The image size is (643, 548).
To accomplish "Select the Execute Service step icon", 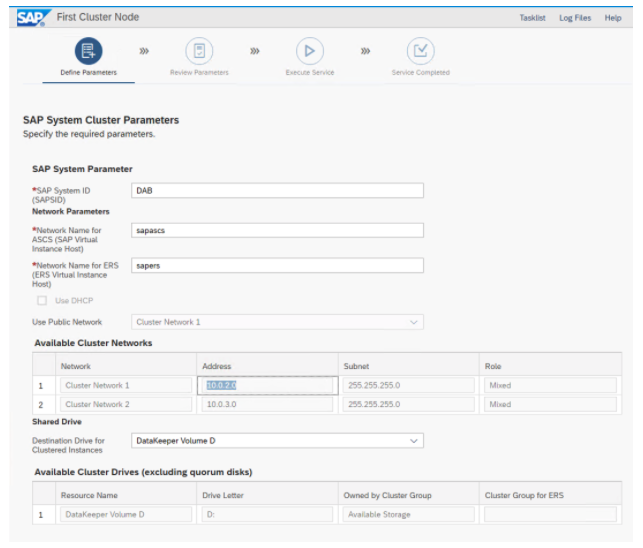I will 310,51.
